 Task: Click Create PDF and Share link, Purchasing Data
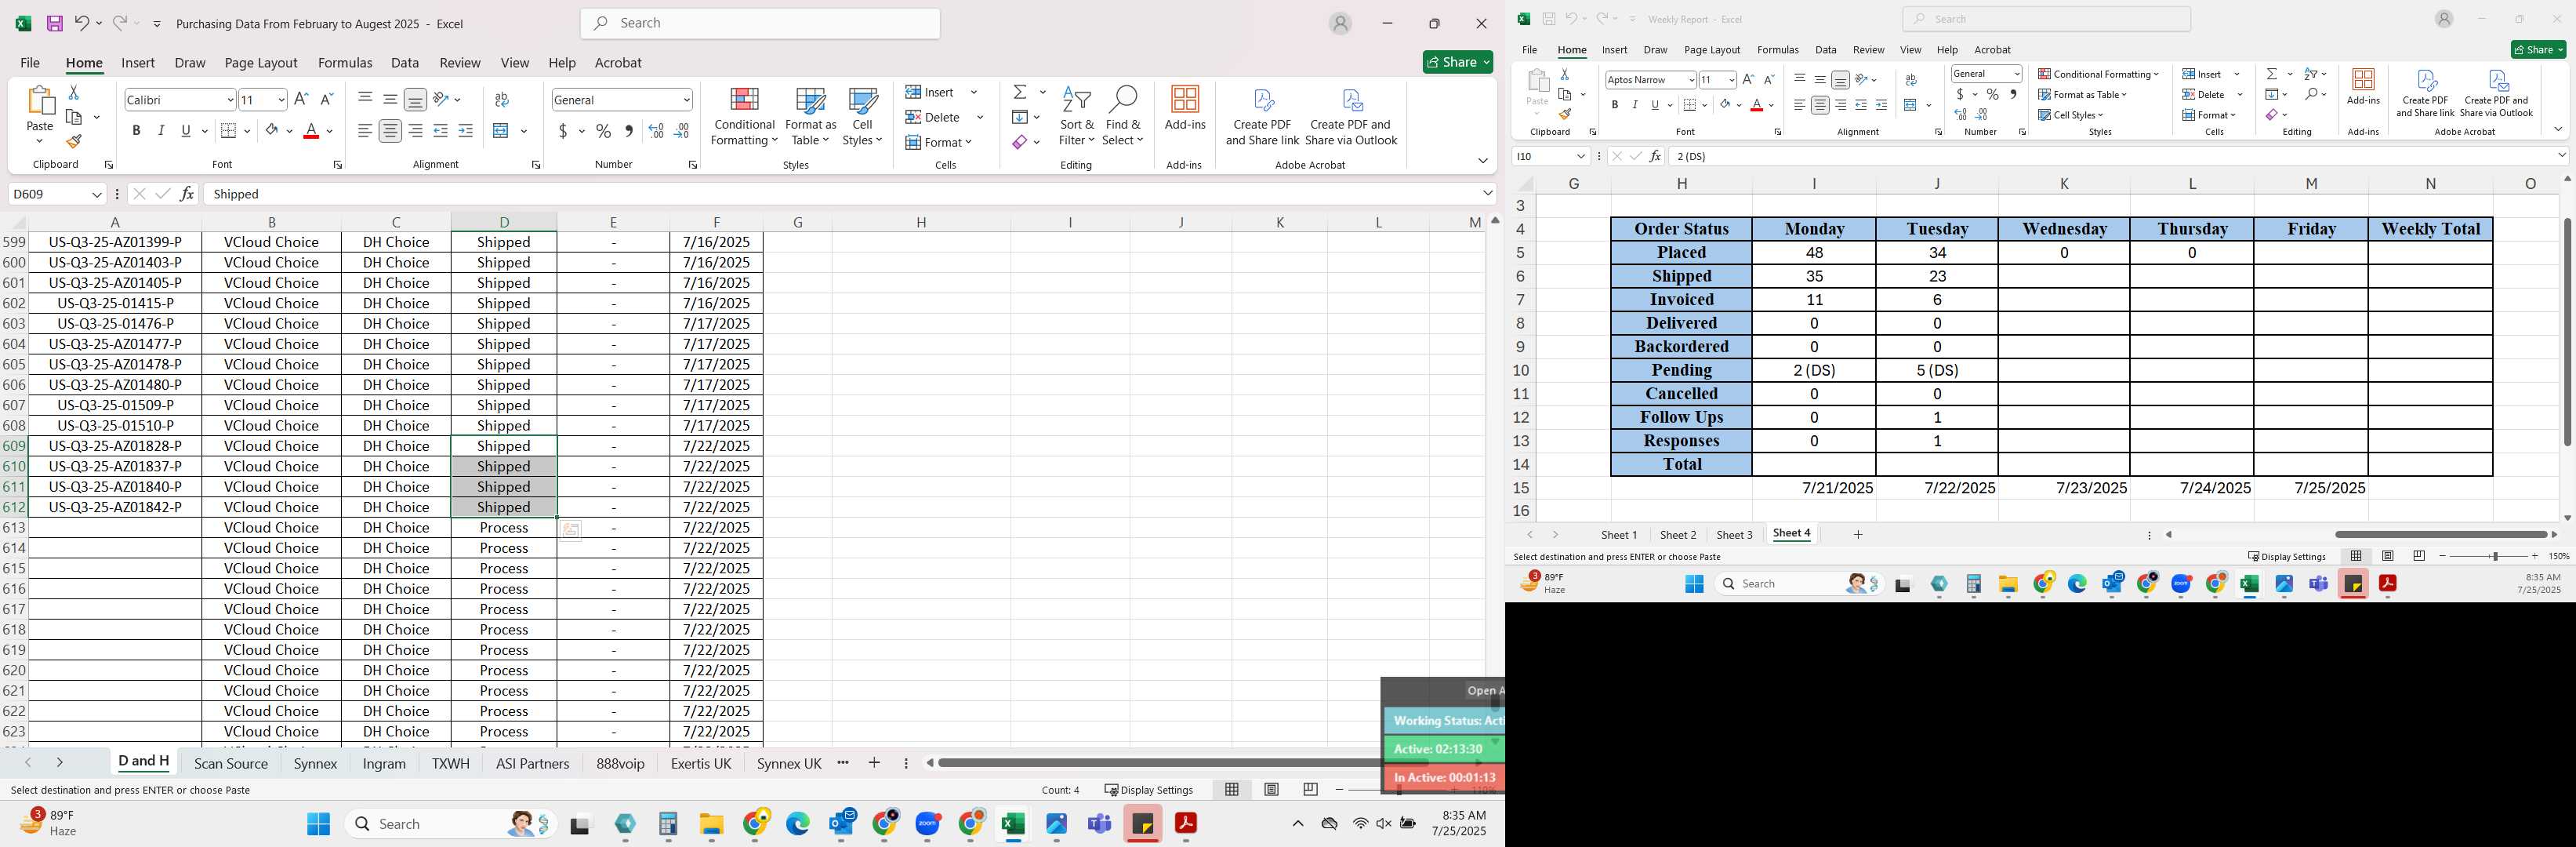[1262, 117]
